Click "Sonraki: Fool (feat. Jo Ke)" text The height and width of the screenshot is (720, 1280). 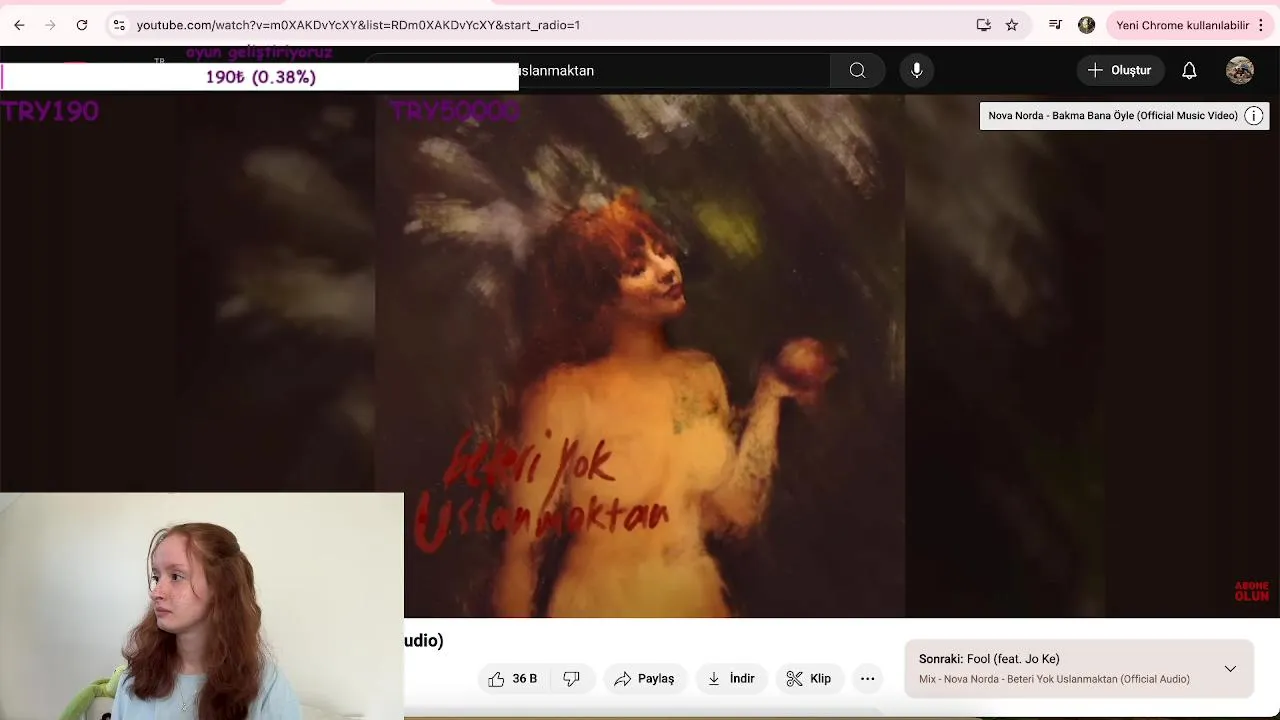pyautogui.click(x=989, y=659)
